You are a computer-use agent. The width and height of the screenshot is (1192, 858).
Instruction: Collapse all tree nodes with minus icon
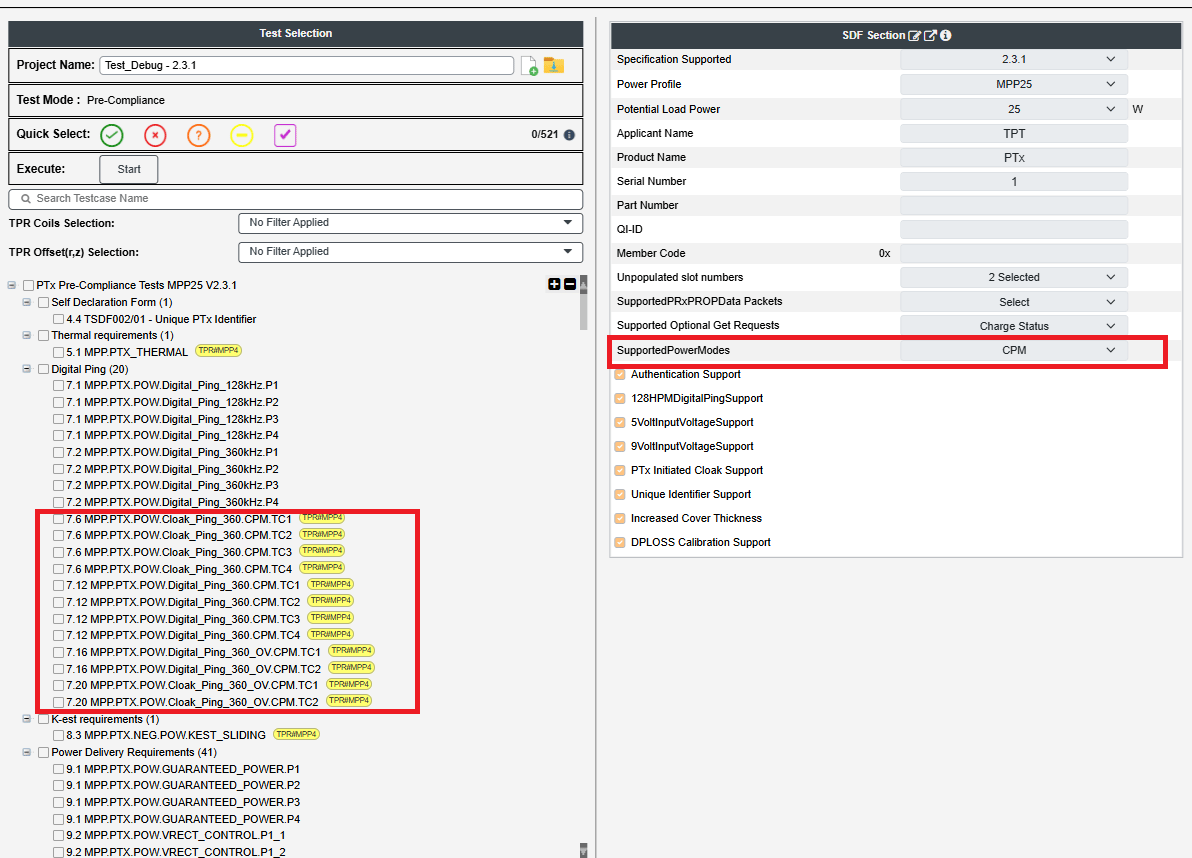point(569,284)
